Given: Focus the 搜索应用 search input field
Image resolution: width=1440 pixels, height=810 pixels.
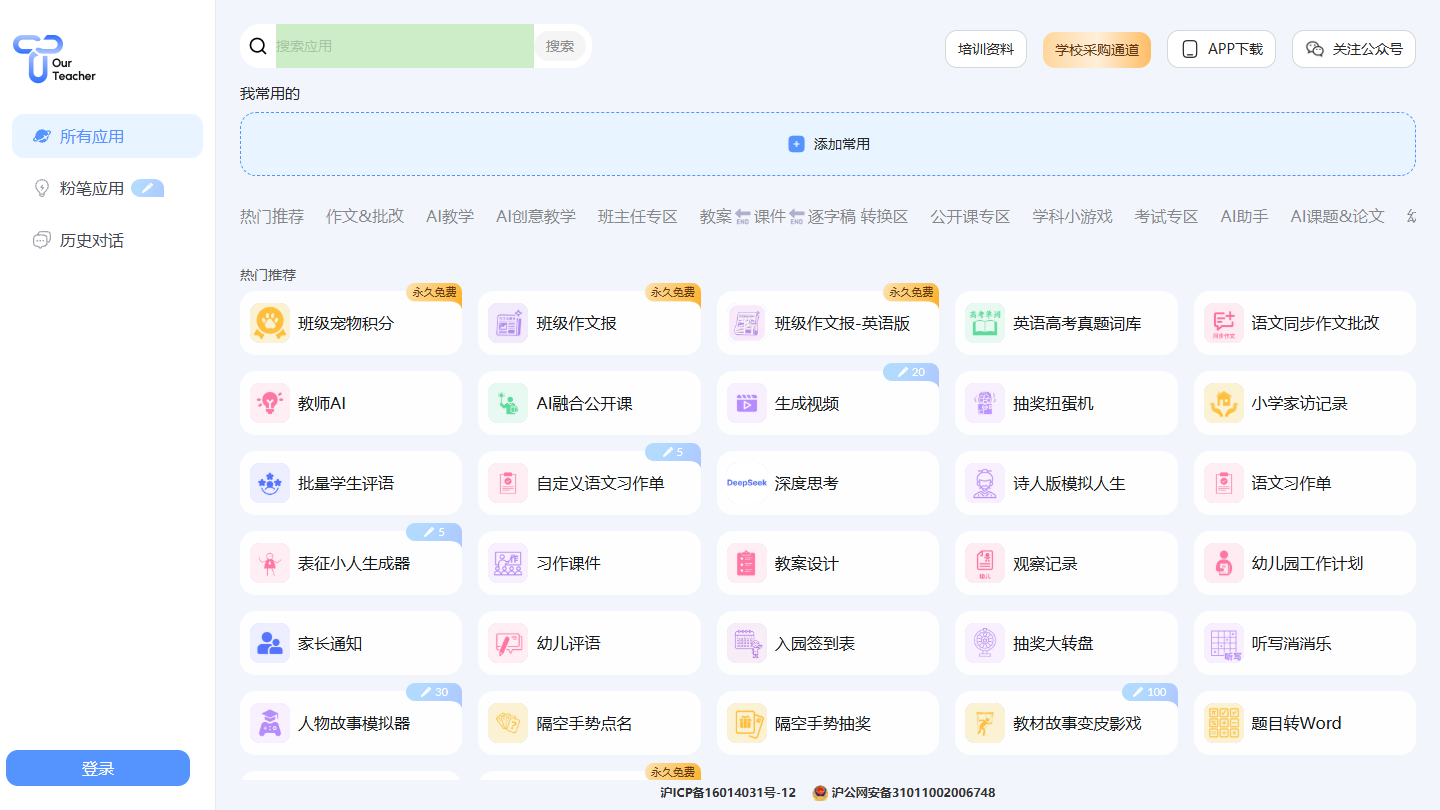Looking at the screenshot, I should [404, 46].
